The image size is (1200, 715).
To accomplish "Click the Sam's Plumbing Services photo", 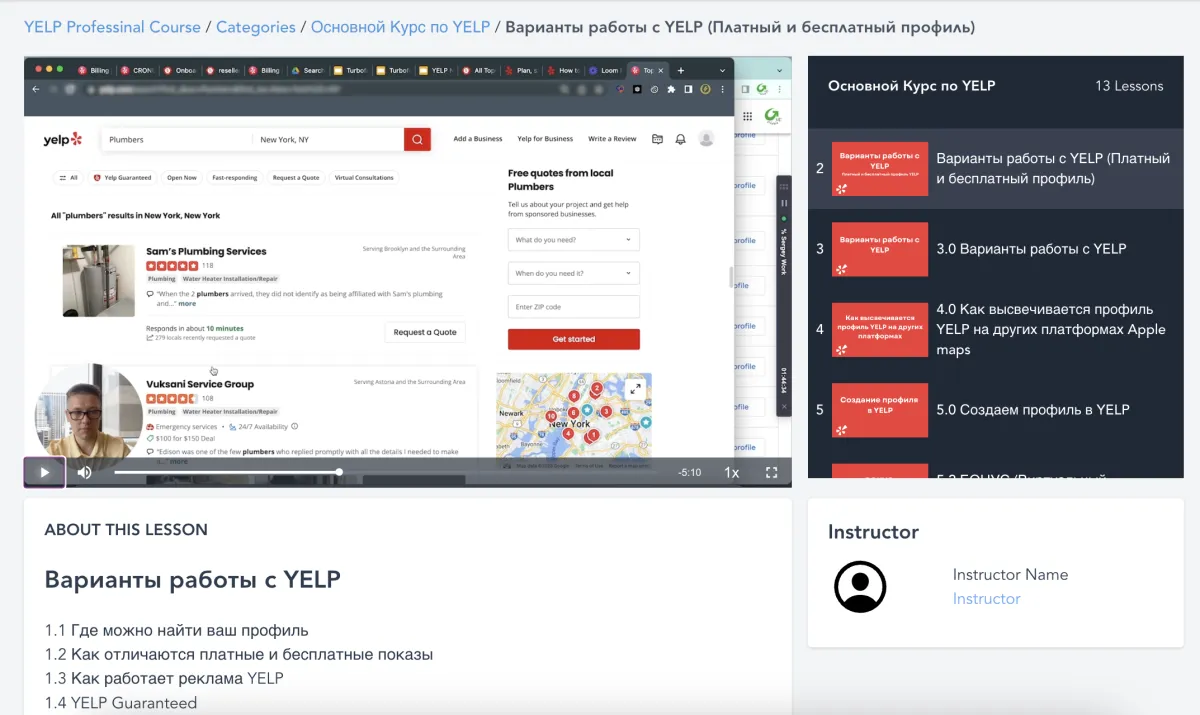I will tap(98, 281).
